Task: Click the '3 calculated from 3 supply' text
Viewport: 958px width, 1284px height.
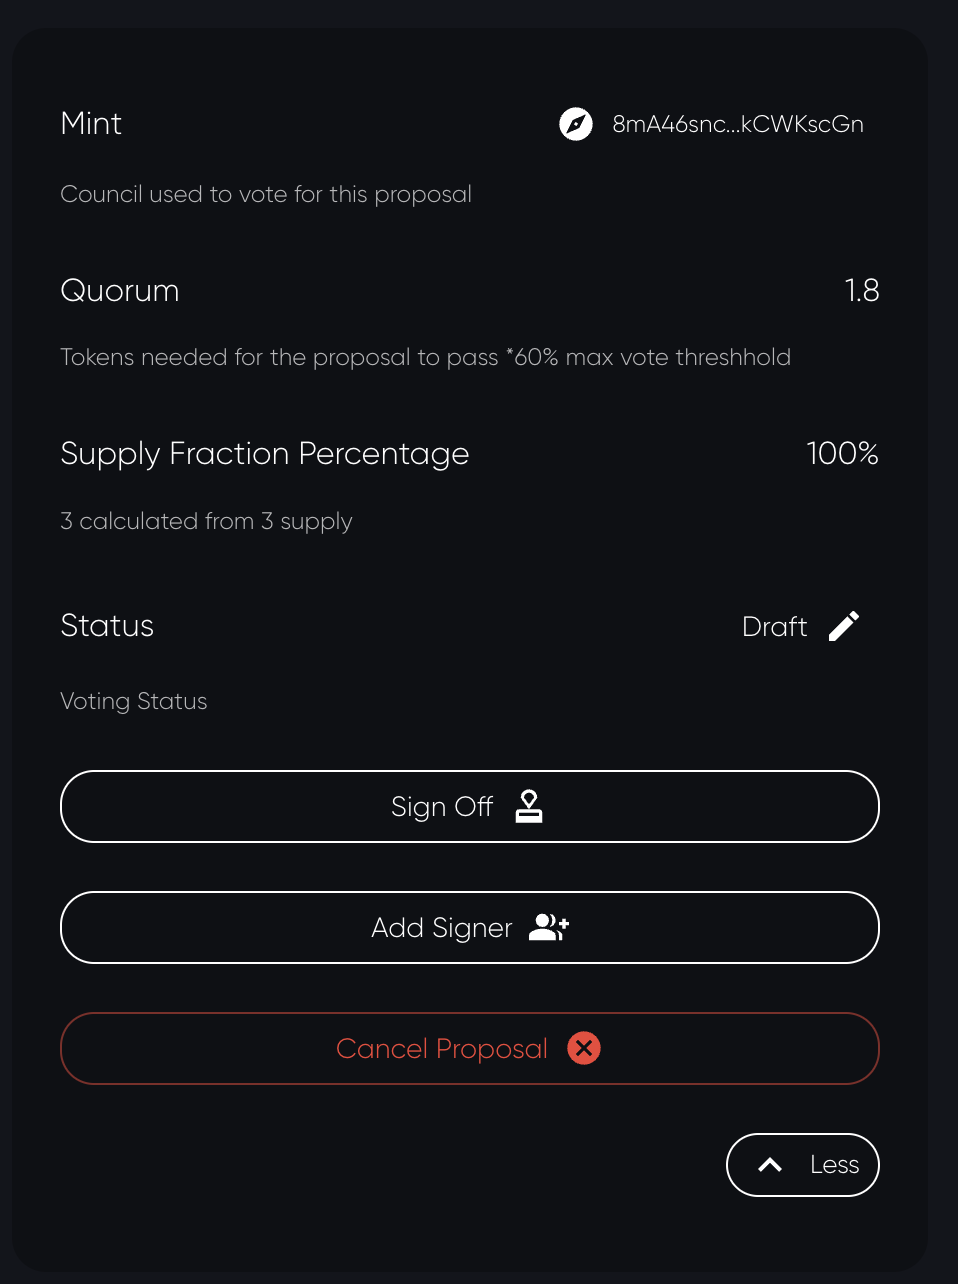Action: coord(206,521)
